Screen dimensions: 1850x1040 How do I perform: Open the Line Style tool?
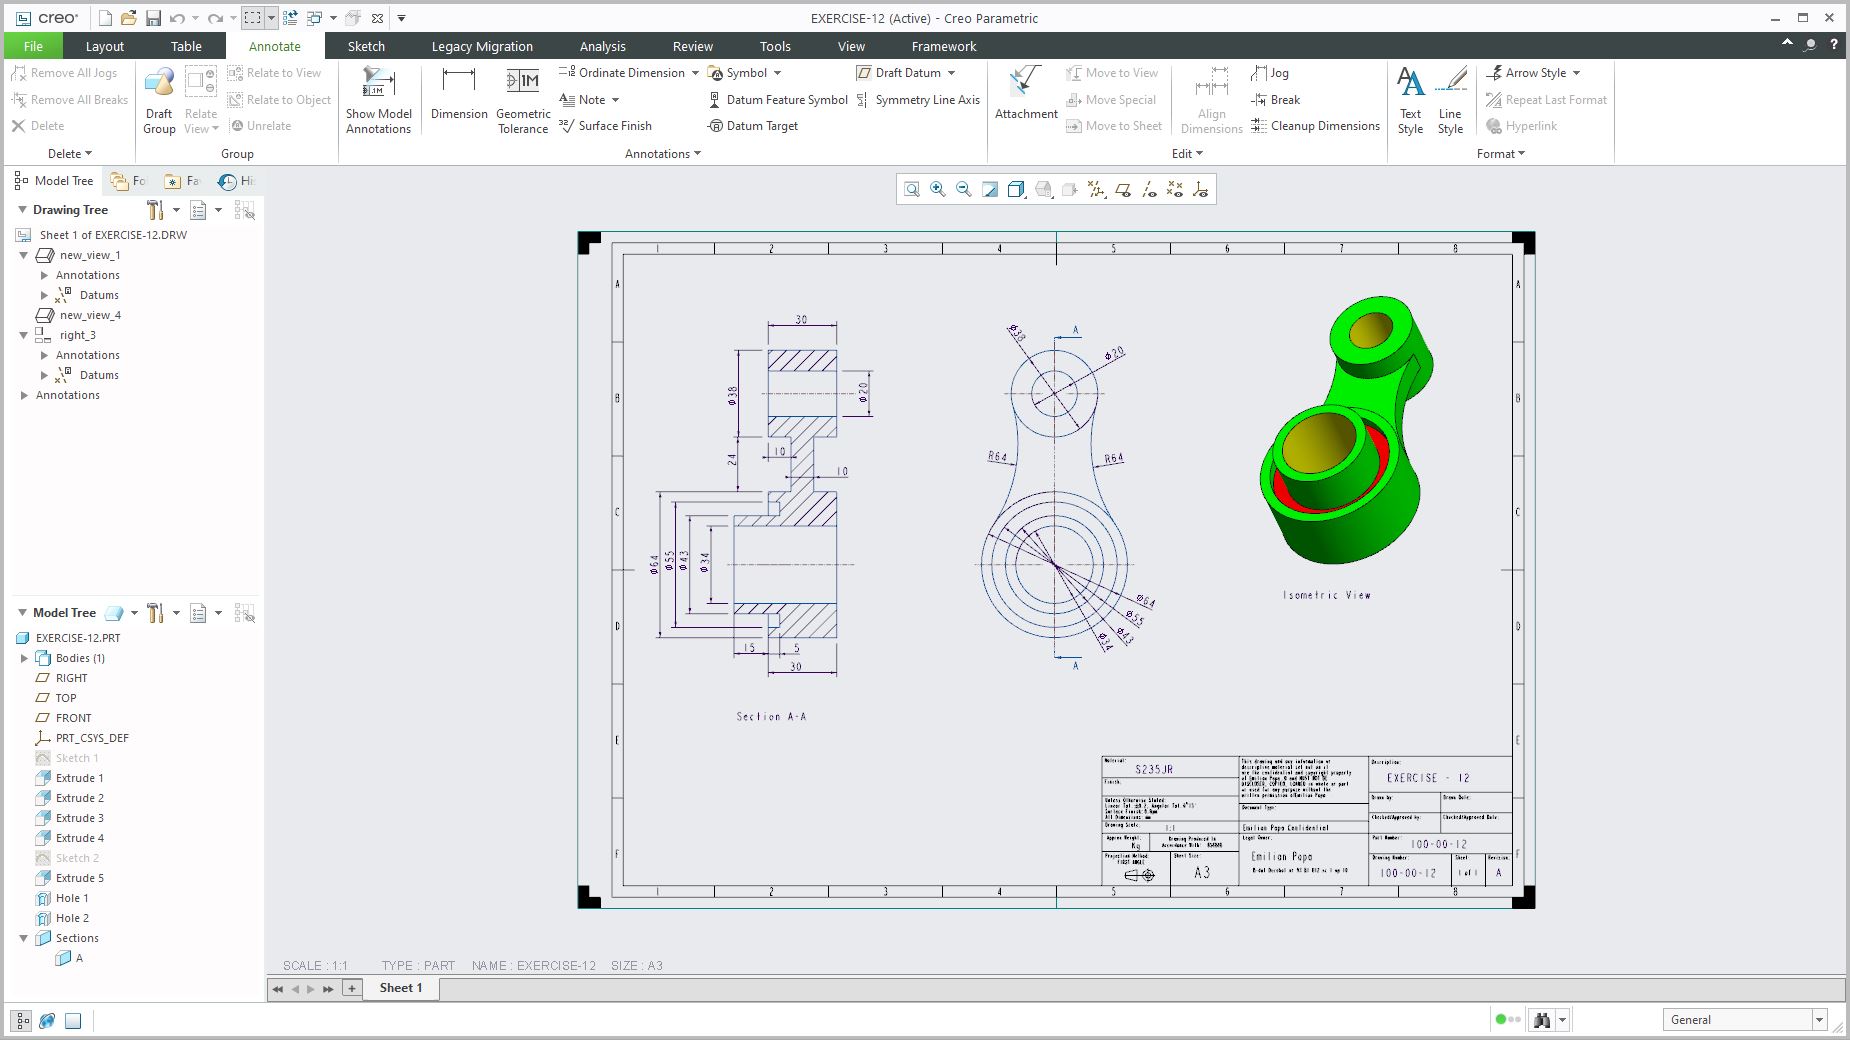click(x=1450, y=100)
